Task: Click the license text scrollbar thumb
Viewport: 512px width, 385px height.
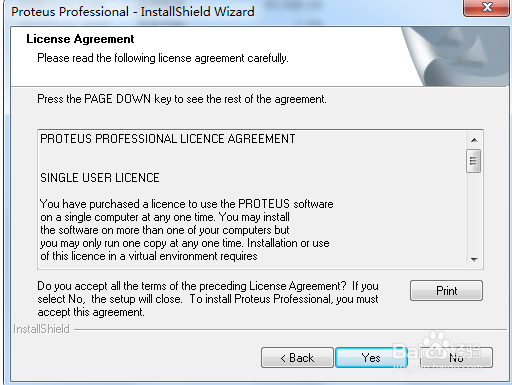Action: pos(473,161)
